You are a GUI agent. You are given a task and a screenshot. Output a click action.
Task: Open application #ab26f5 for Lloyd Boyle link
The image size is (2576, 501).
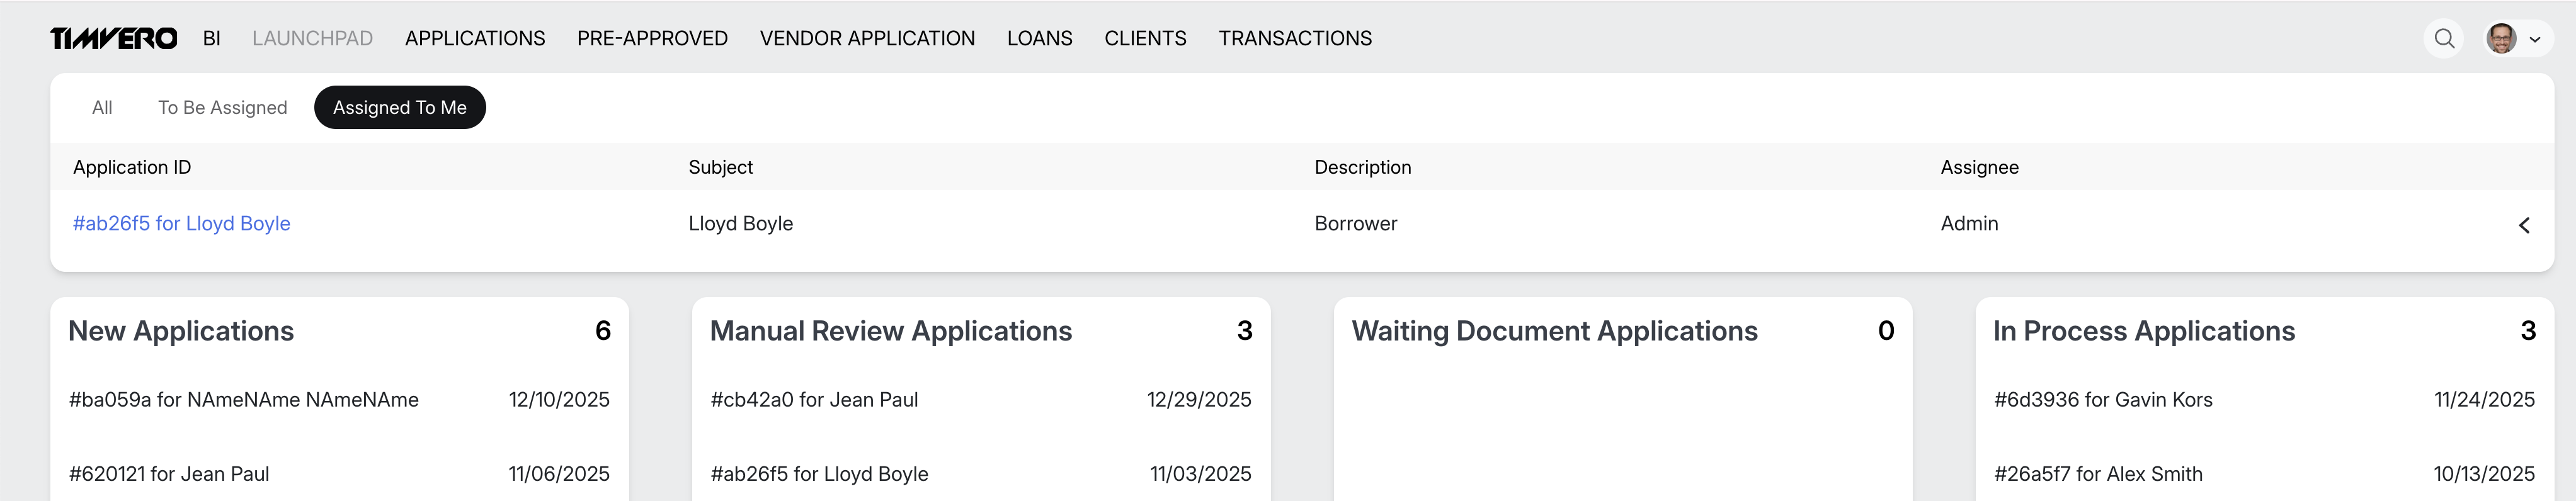click(x=181, y=223)
